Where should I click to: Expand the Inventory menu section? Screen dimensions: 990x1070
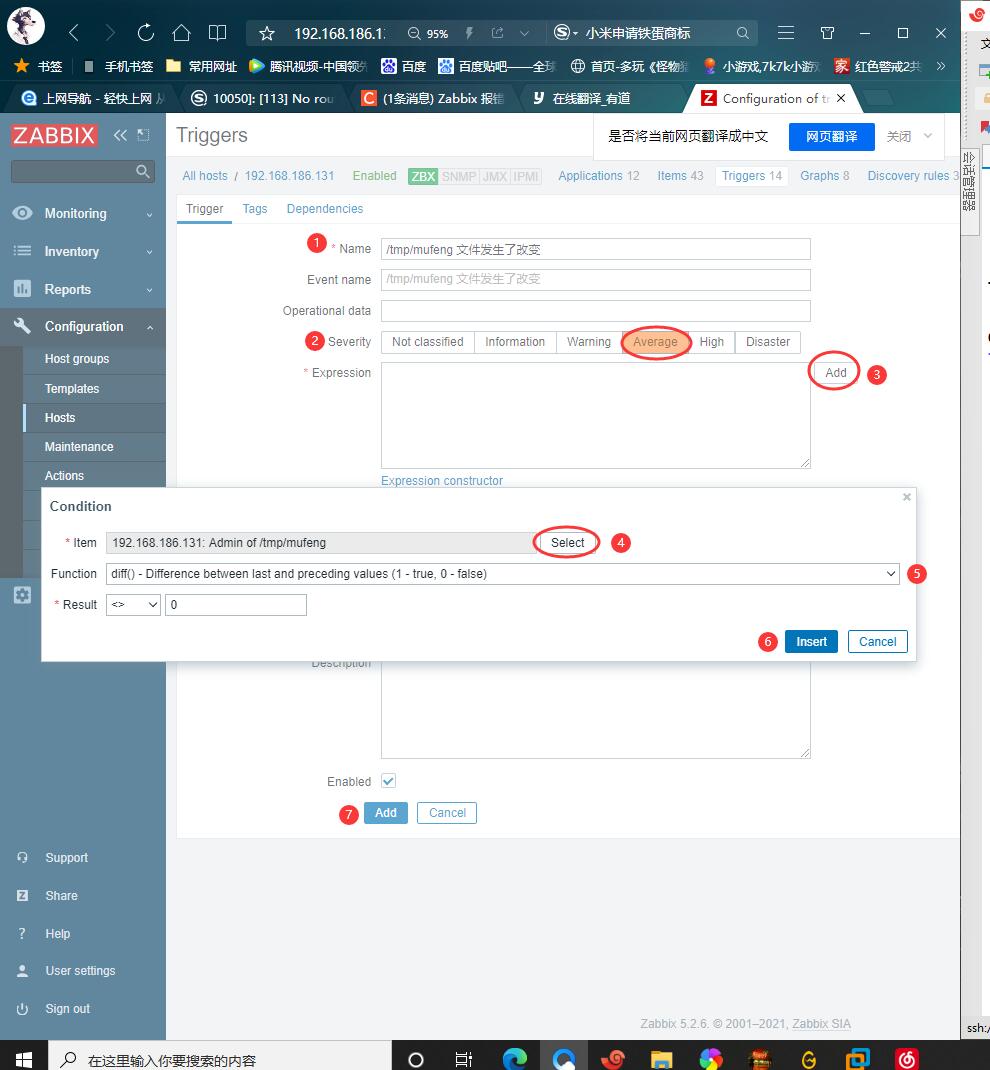click(149, 252)
